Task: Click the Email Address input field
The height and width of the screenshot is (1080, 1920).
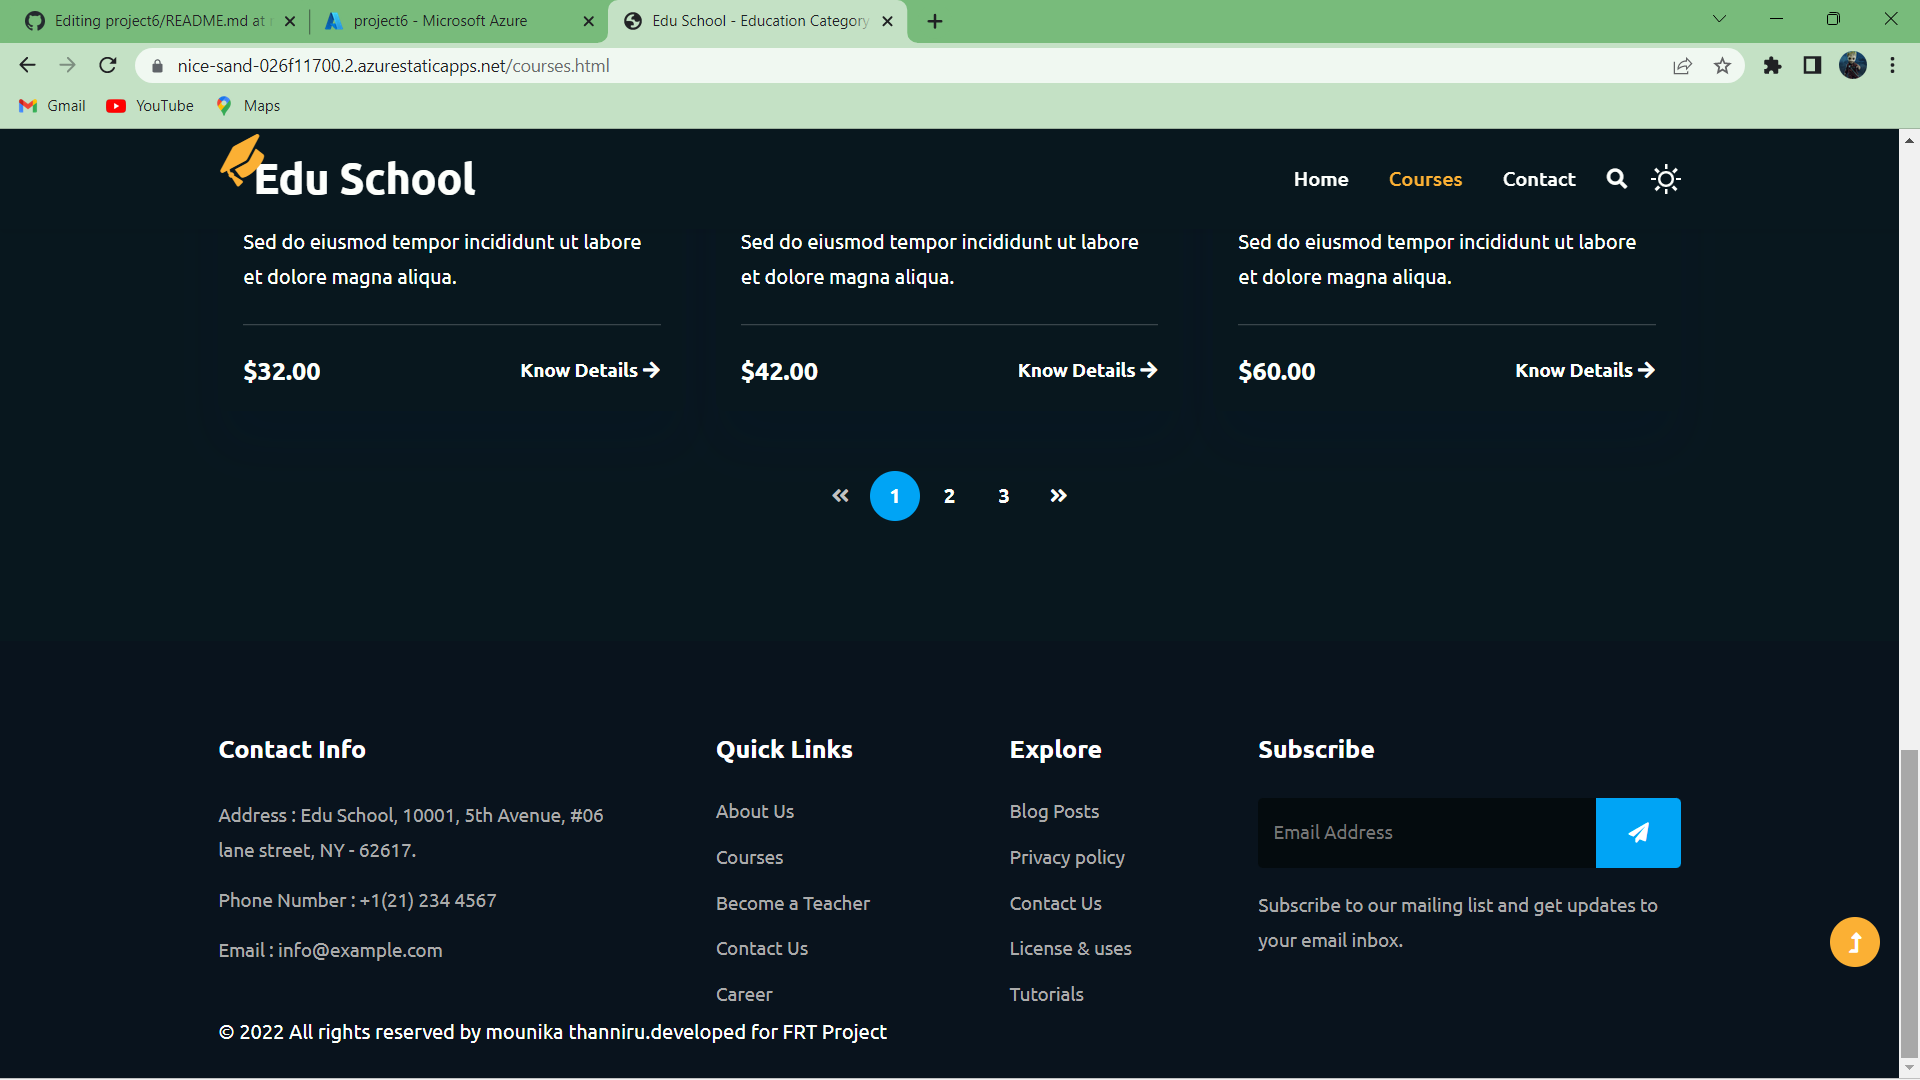Action: [x=1426, y=832]
